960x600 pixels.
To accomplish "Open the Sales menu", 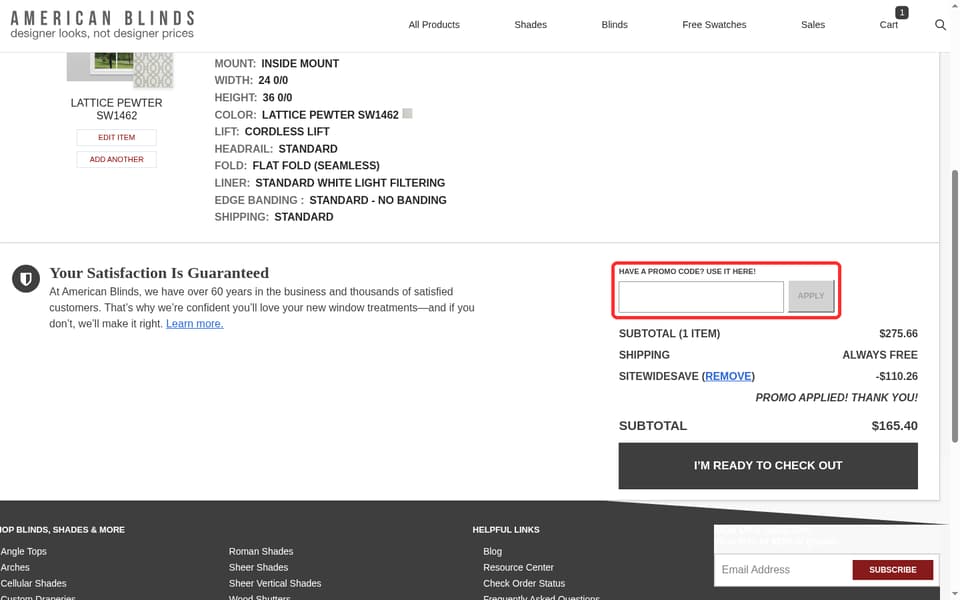I will pos(812,24).
